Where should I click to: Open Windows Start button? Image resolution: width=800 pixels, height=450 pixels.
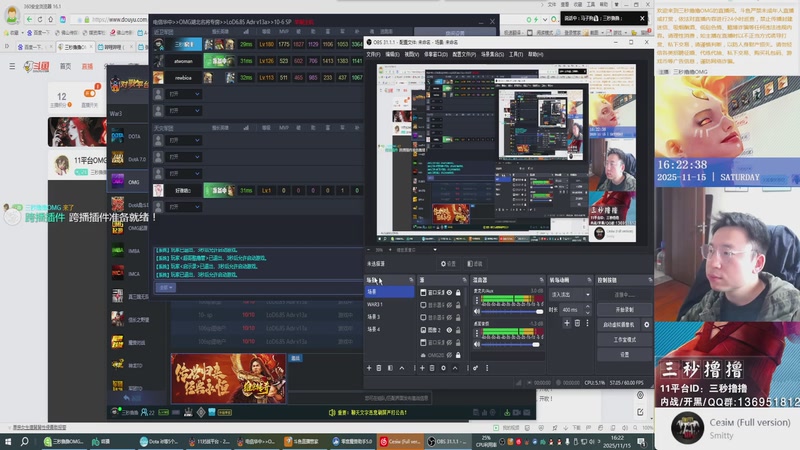click(8, 441)
